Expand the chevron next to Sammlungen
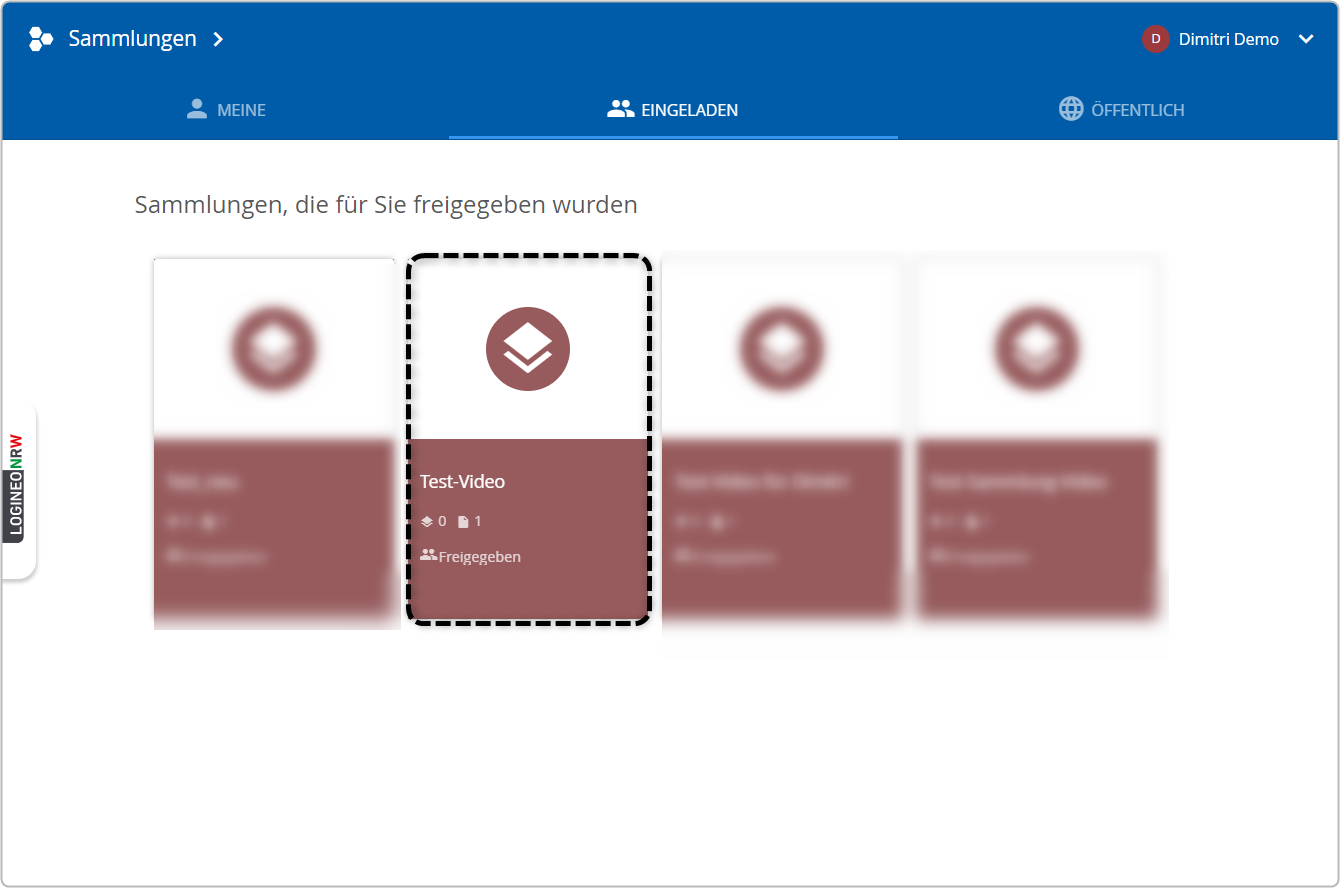This screenshot has height=888, width=1340. [x=218, y=39]
